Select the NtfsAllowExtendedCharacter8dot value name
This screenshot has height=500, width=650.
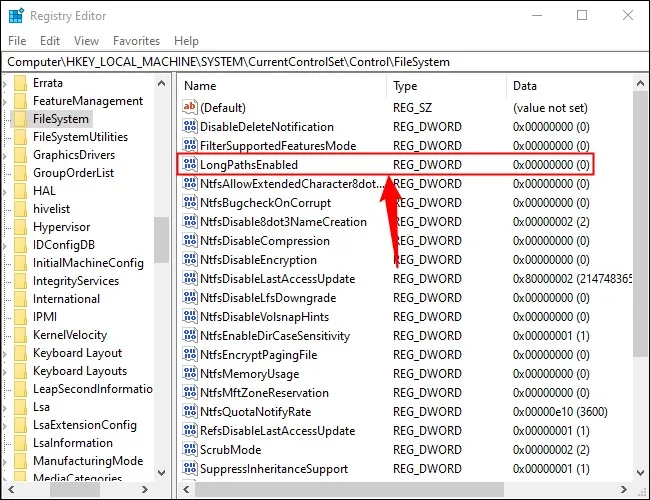point(292,184)
